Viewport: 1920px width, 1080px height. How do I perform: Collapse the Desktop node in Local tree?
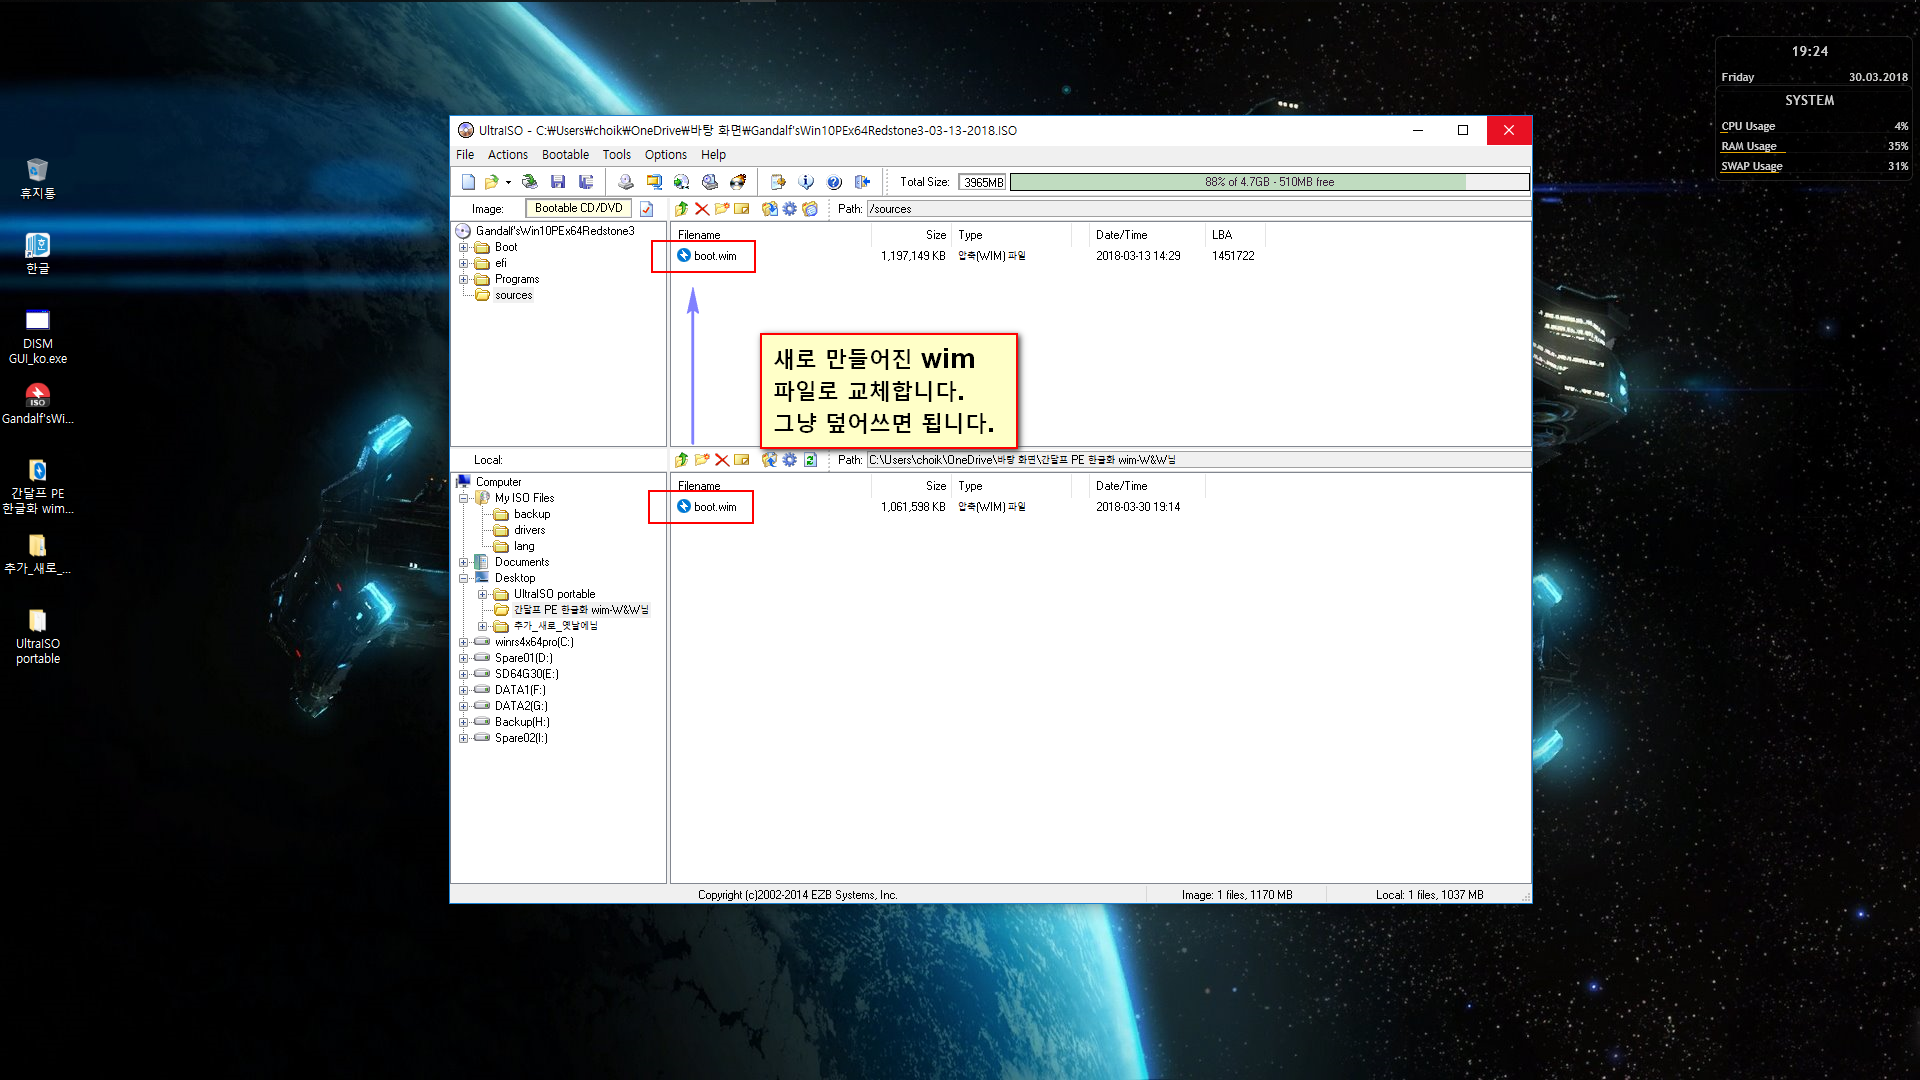tap(464, 578)
